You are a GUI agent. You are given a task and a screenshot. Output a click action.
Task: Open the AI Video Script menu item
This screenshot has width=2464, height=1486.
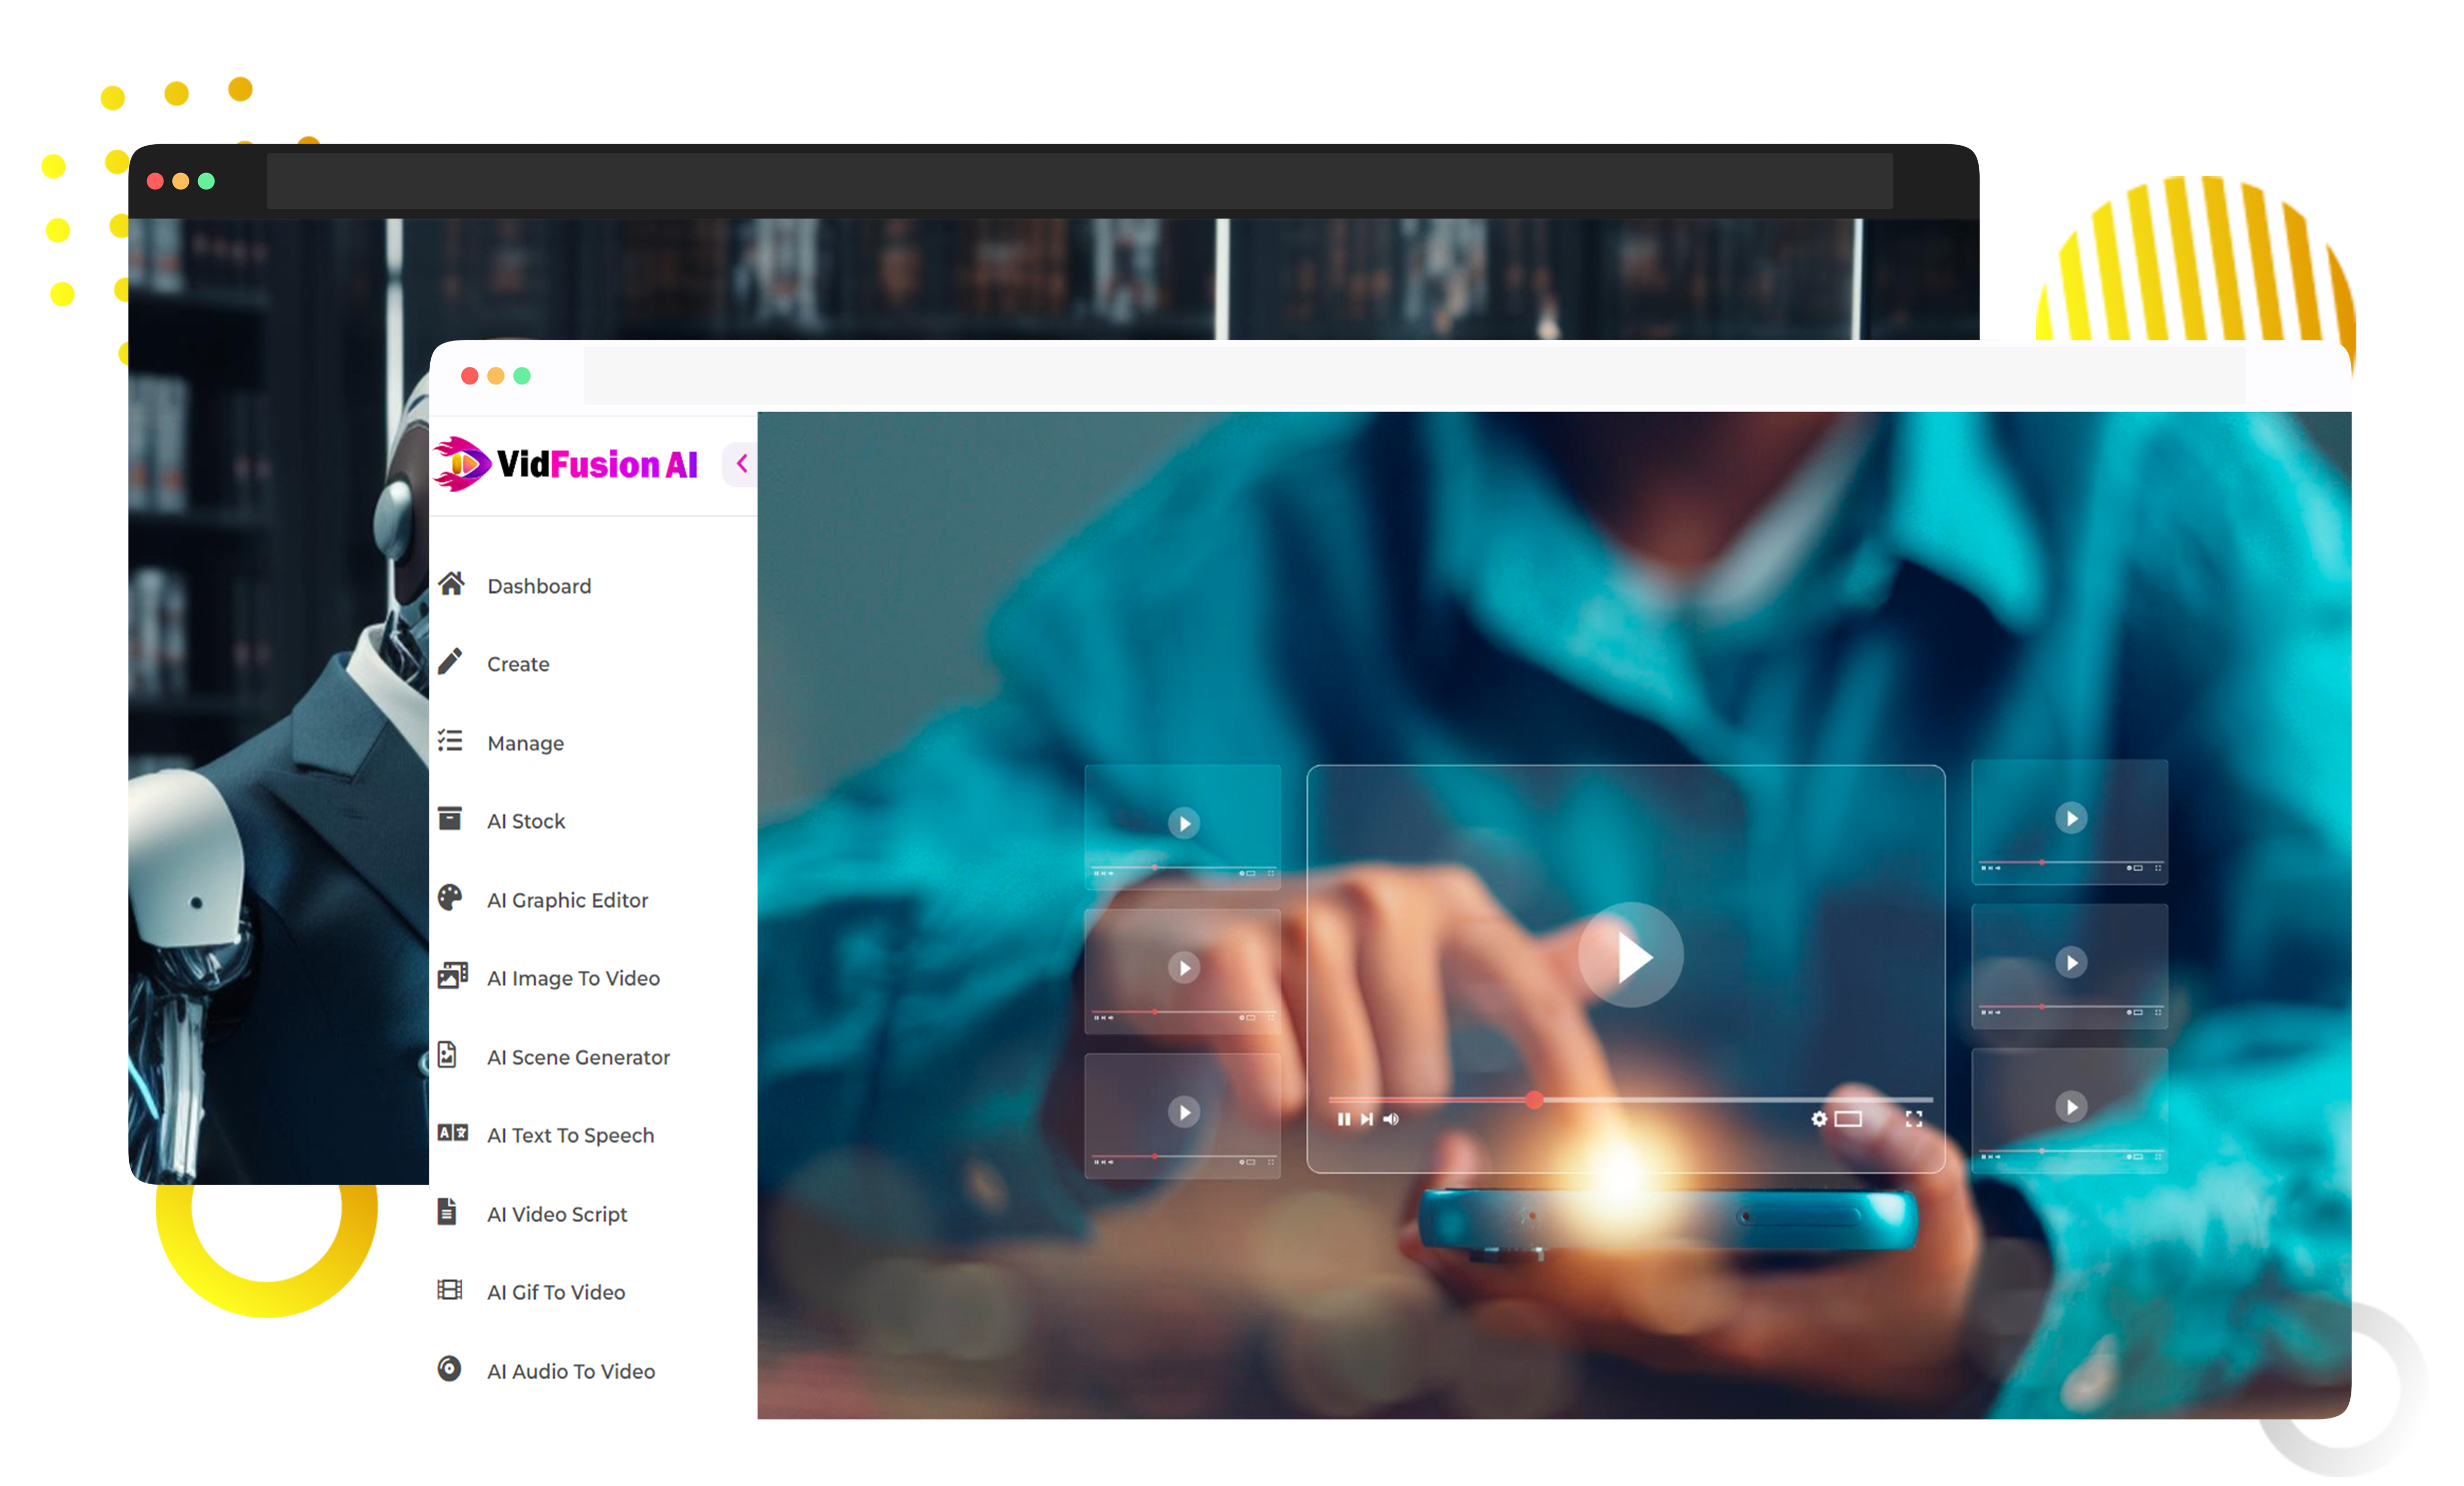click(x=556, y=1214)
